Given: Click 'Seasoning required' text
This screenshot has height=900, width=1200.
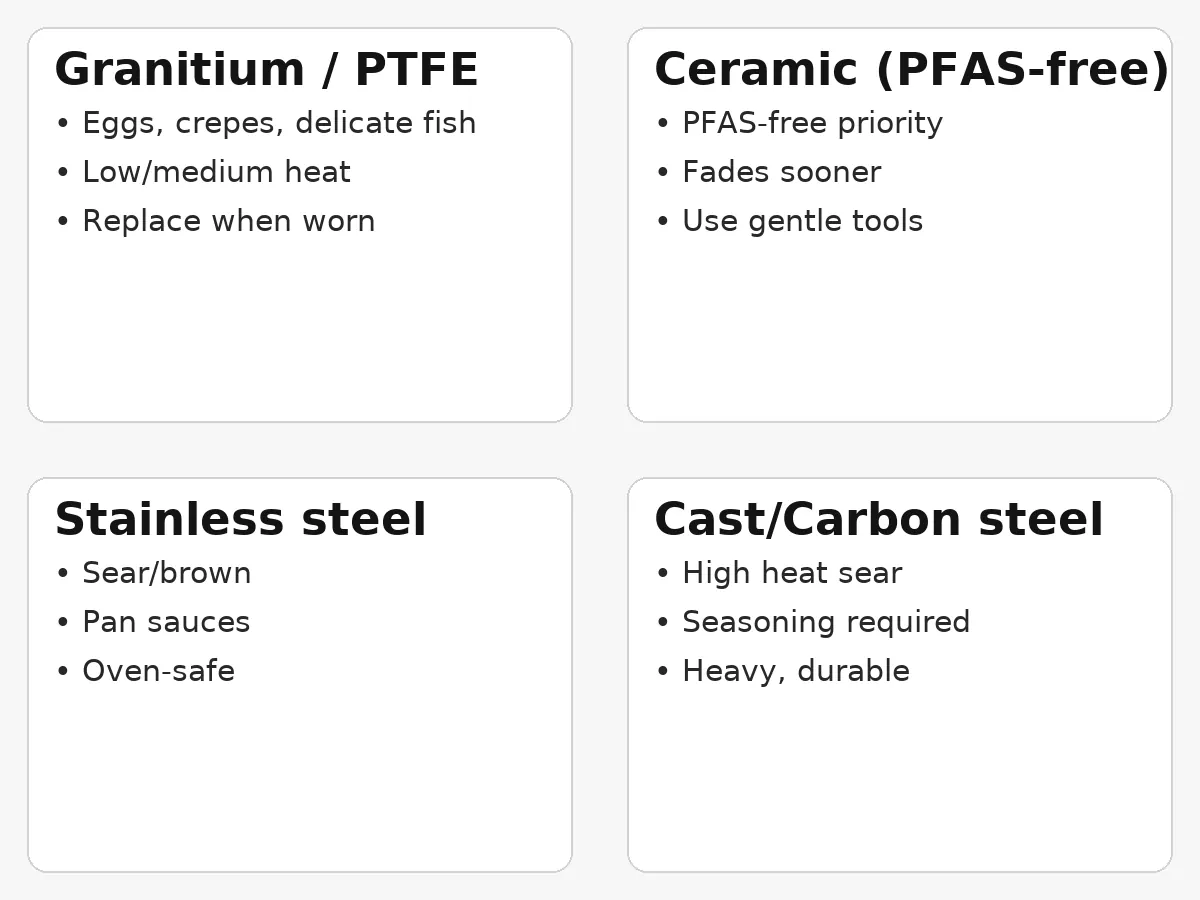Looking at the screenshot, I should 826,622.
